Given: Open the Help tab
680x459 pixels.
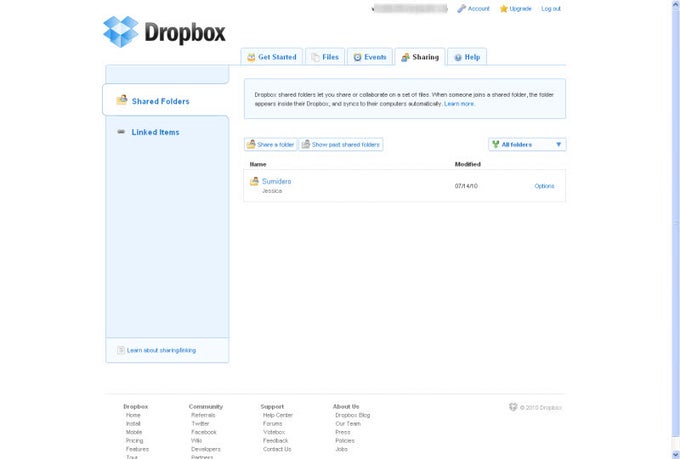Looking at the screenshot, I should pos(467,57).
